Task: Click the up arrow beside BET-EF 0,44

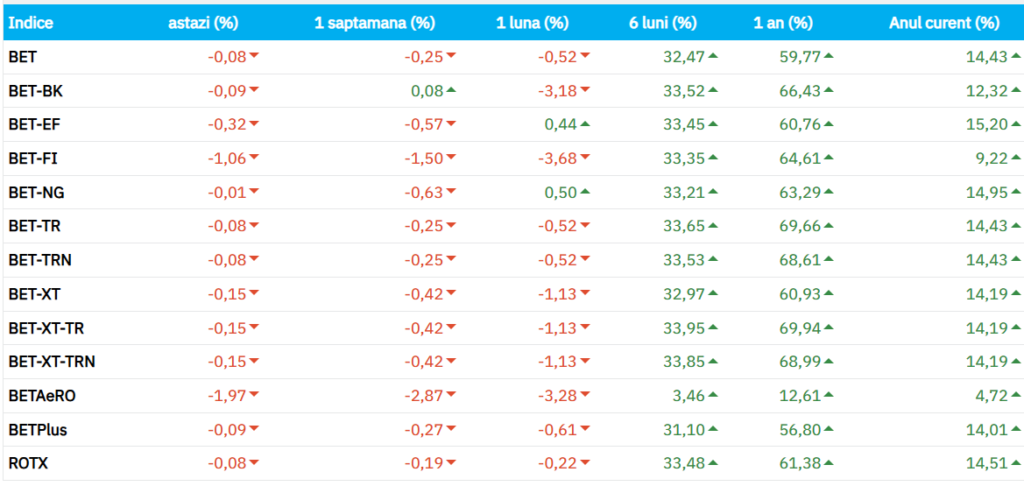Action: [x=585, y=124]
